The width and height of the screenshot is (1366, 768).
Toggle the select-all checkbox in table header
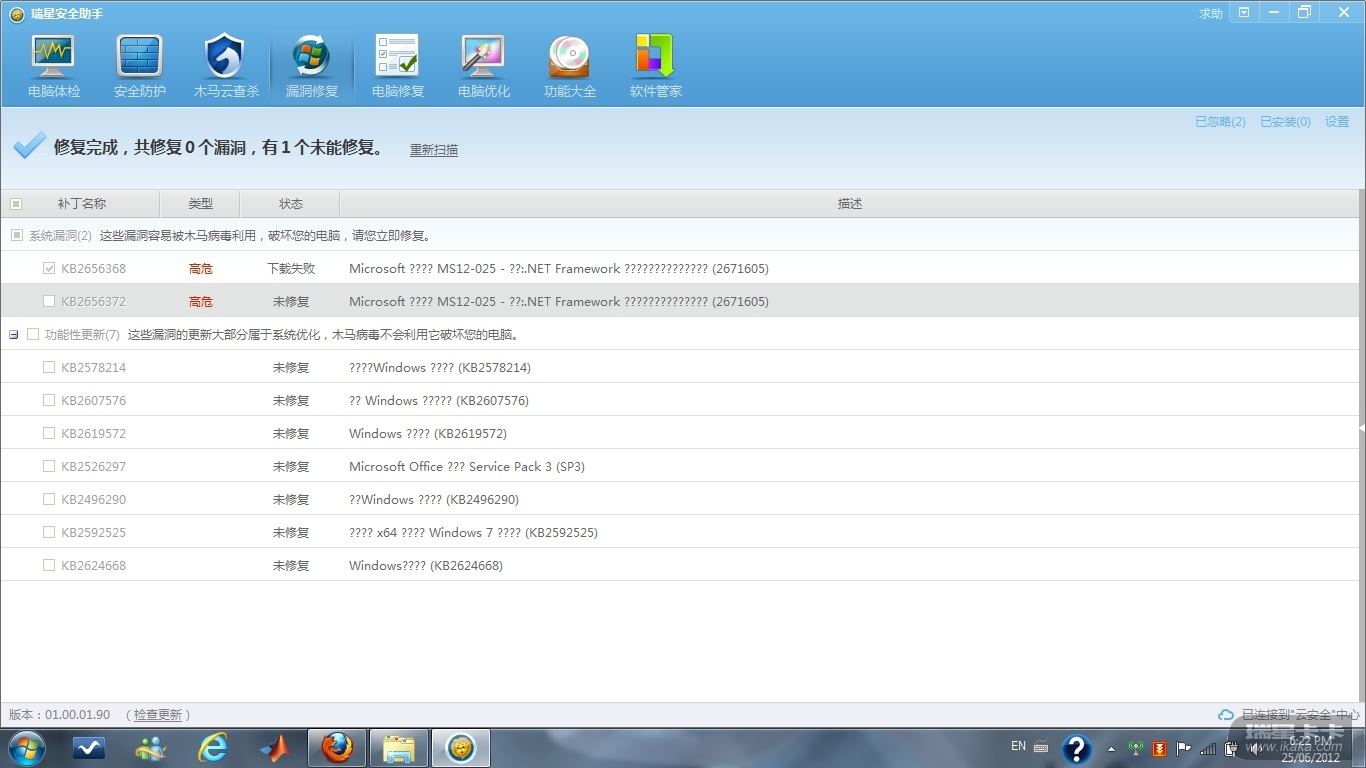tap(16, 204)
